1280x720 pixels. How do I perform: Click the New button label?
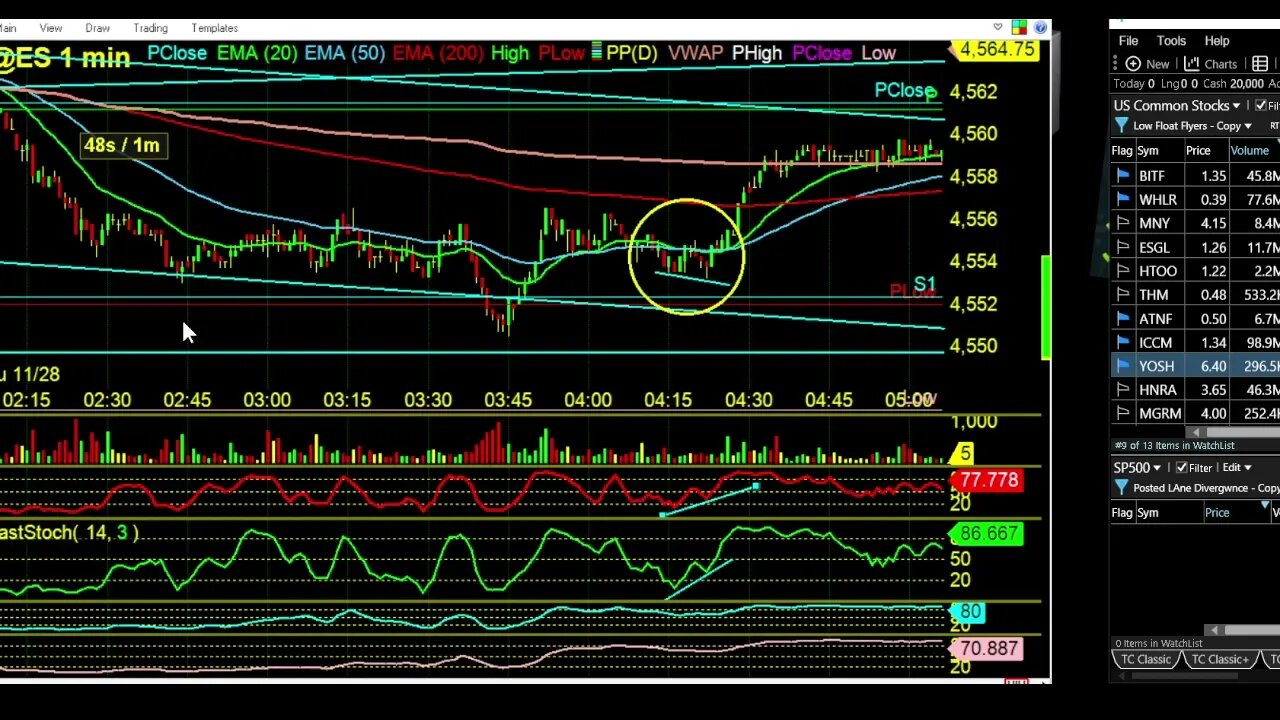pyautogui.click(x=1158, y=64)
